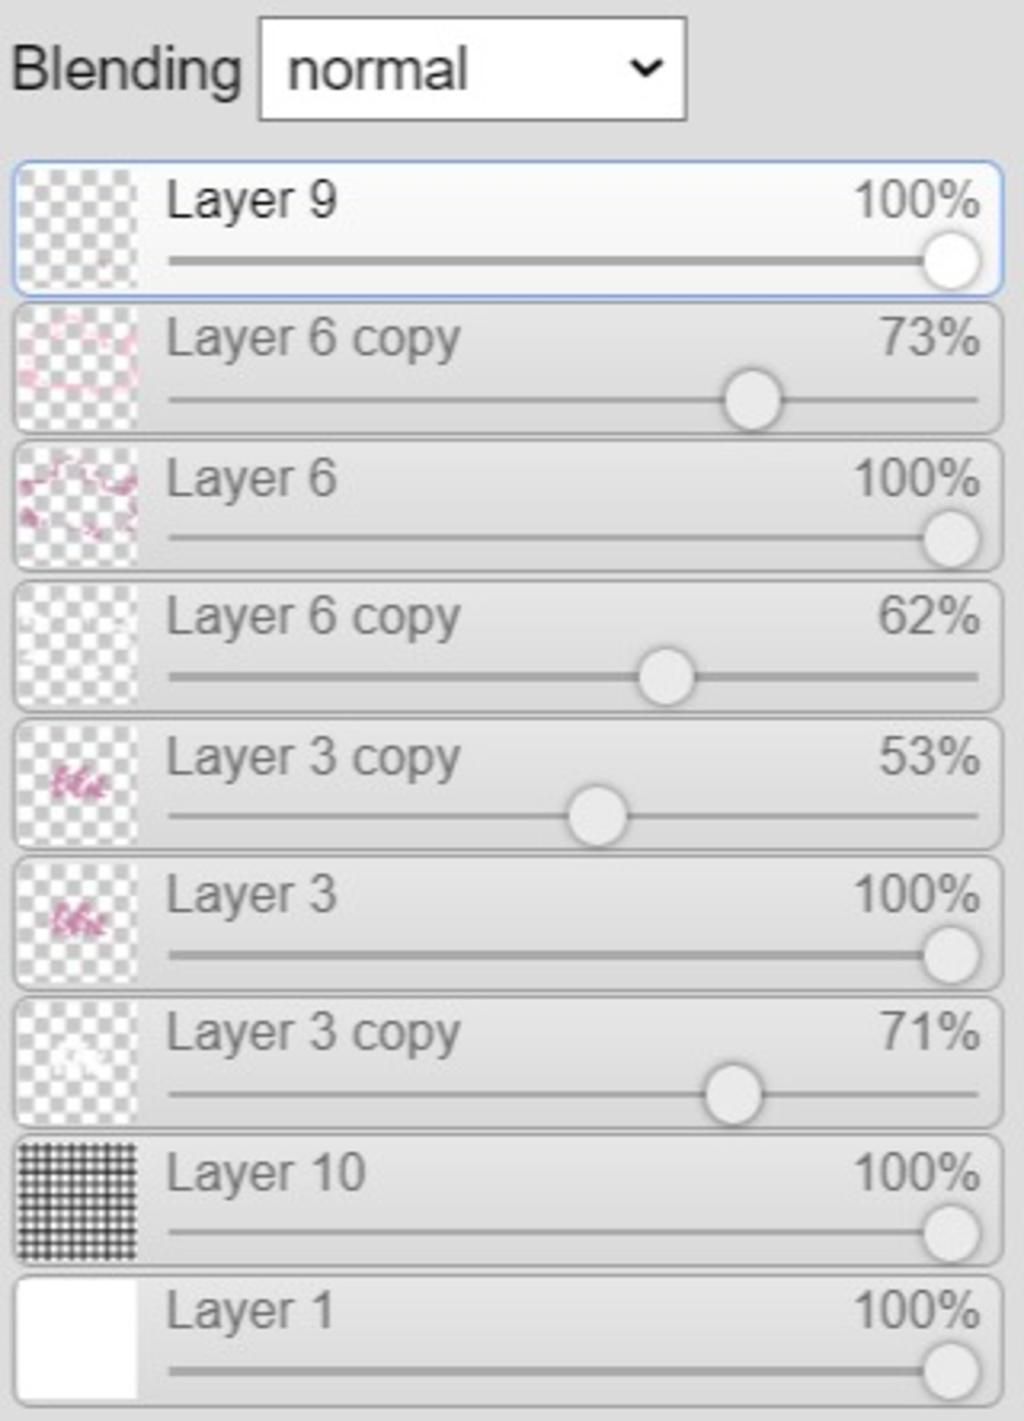
Task: Select the Layer 6 copy thumbnail at 62%
Action: [78, 646]
